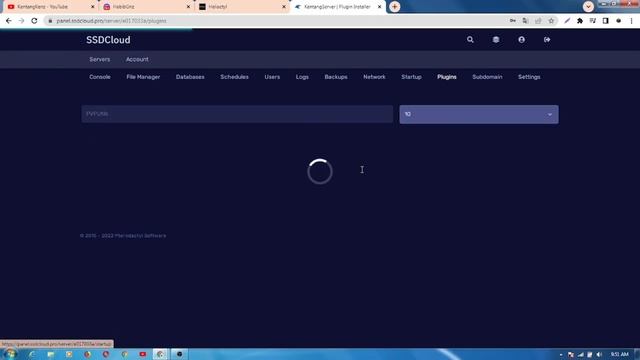Click the search magnifier icon in SSDCloud header
Viewport: 640px width, 360px height.
[470, 40]
